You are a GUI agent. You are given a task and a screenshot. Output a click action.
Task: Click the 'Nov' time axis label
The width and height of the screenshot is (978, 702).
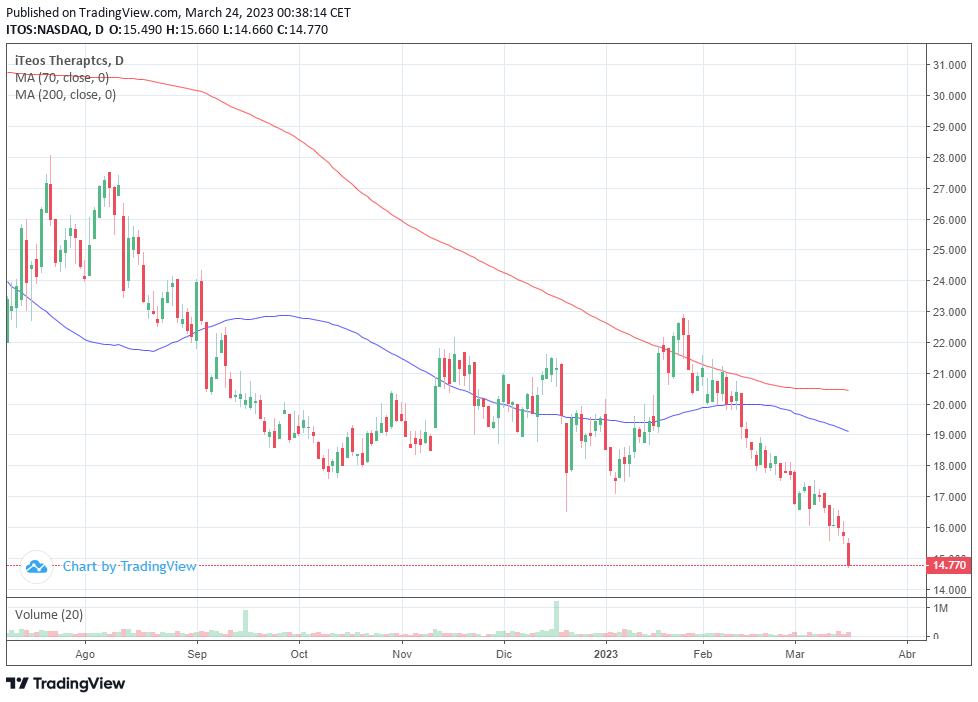pyautogui.click(x=402, y=654)
